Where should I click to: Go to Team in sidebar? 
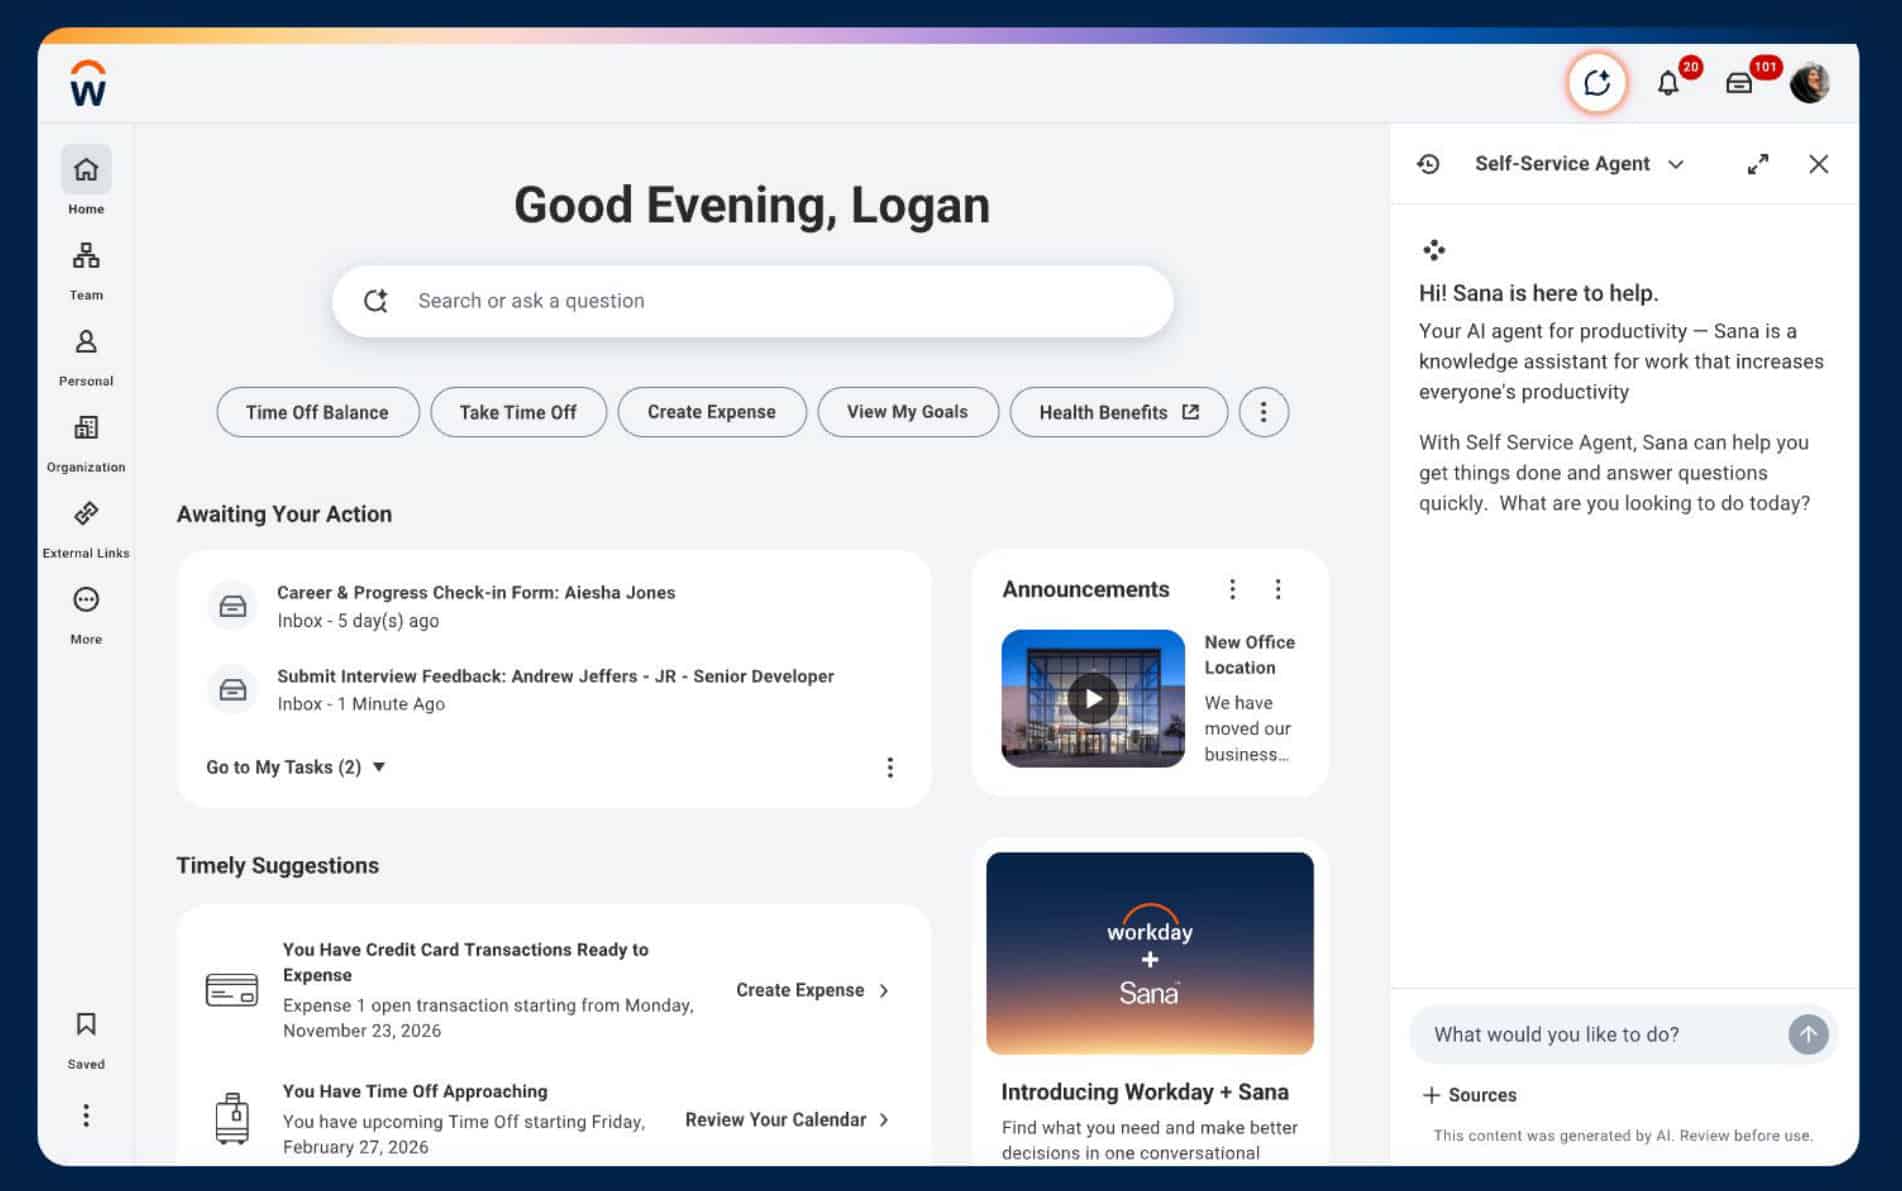(86, 269)
